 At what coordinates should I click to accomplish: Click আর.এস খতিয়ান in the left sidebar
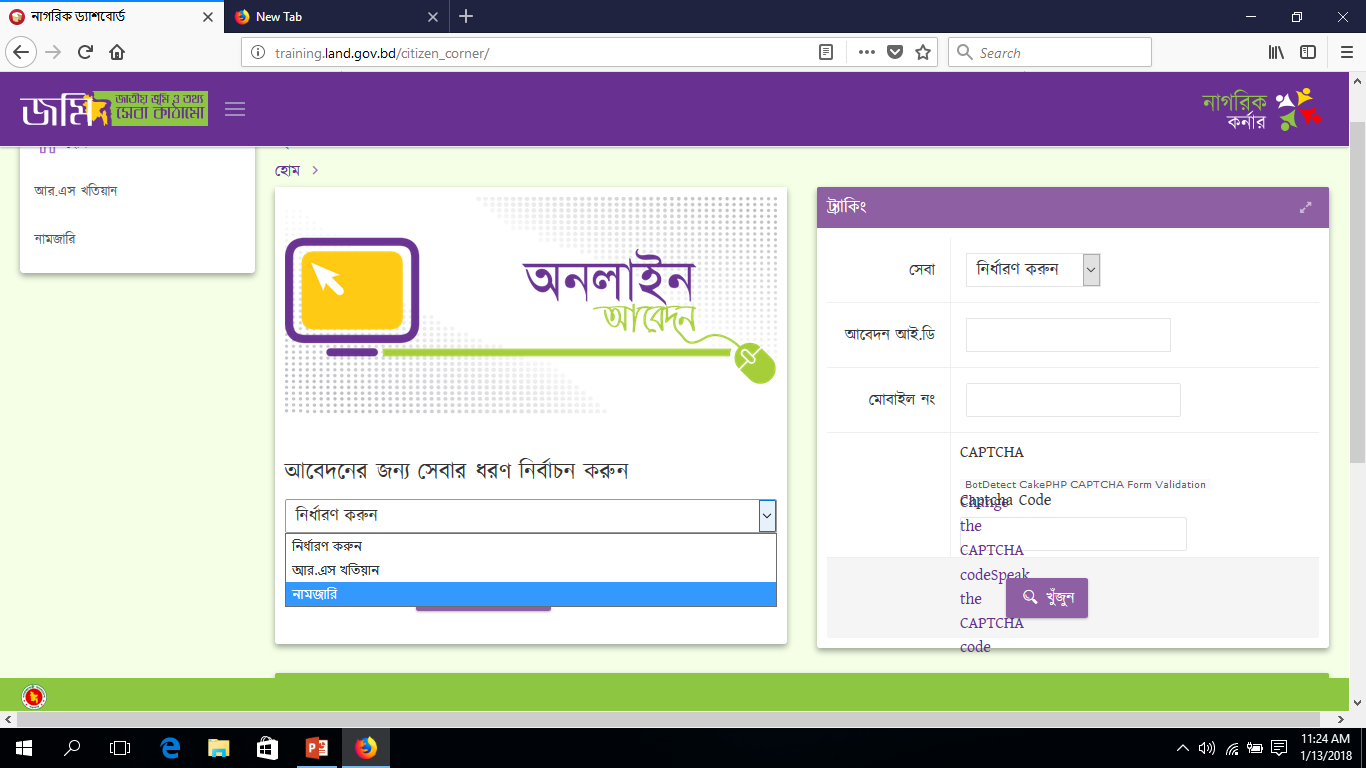(x=76, y=190)
